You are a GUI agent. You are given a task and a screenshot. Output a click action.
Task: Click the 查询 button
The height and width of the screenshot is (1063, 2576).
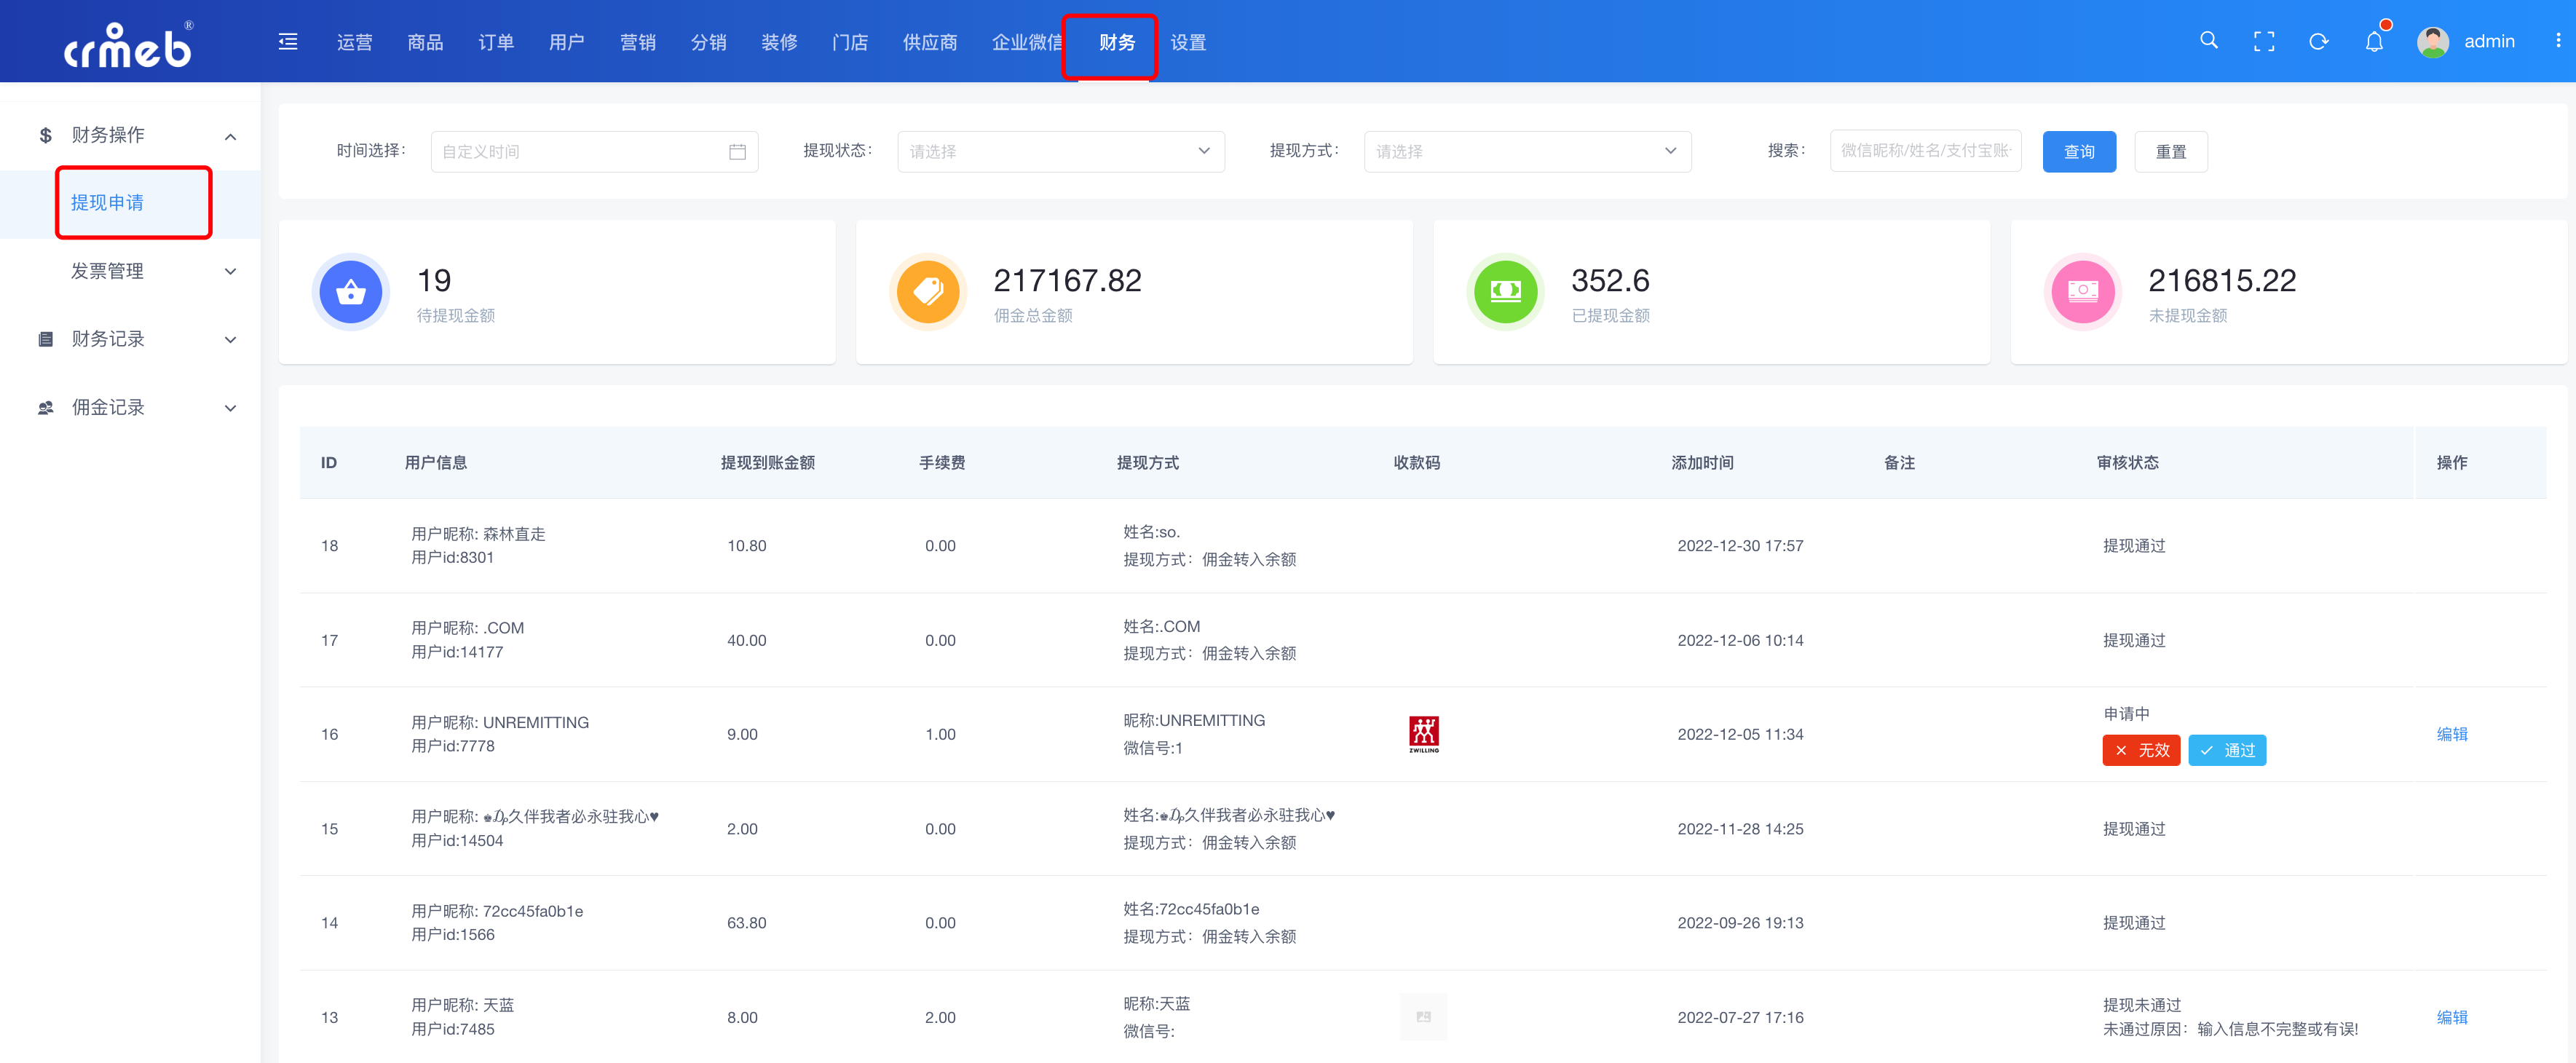pyautogui.click(x=2079, y=151)
